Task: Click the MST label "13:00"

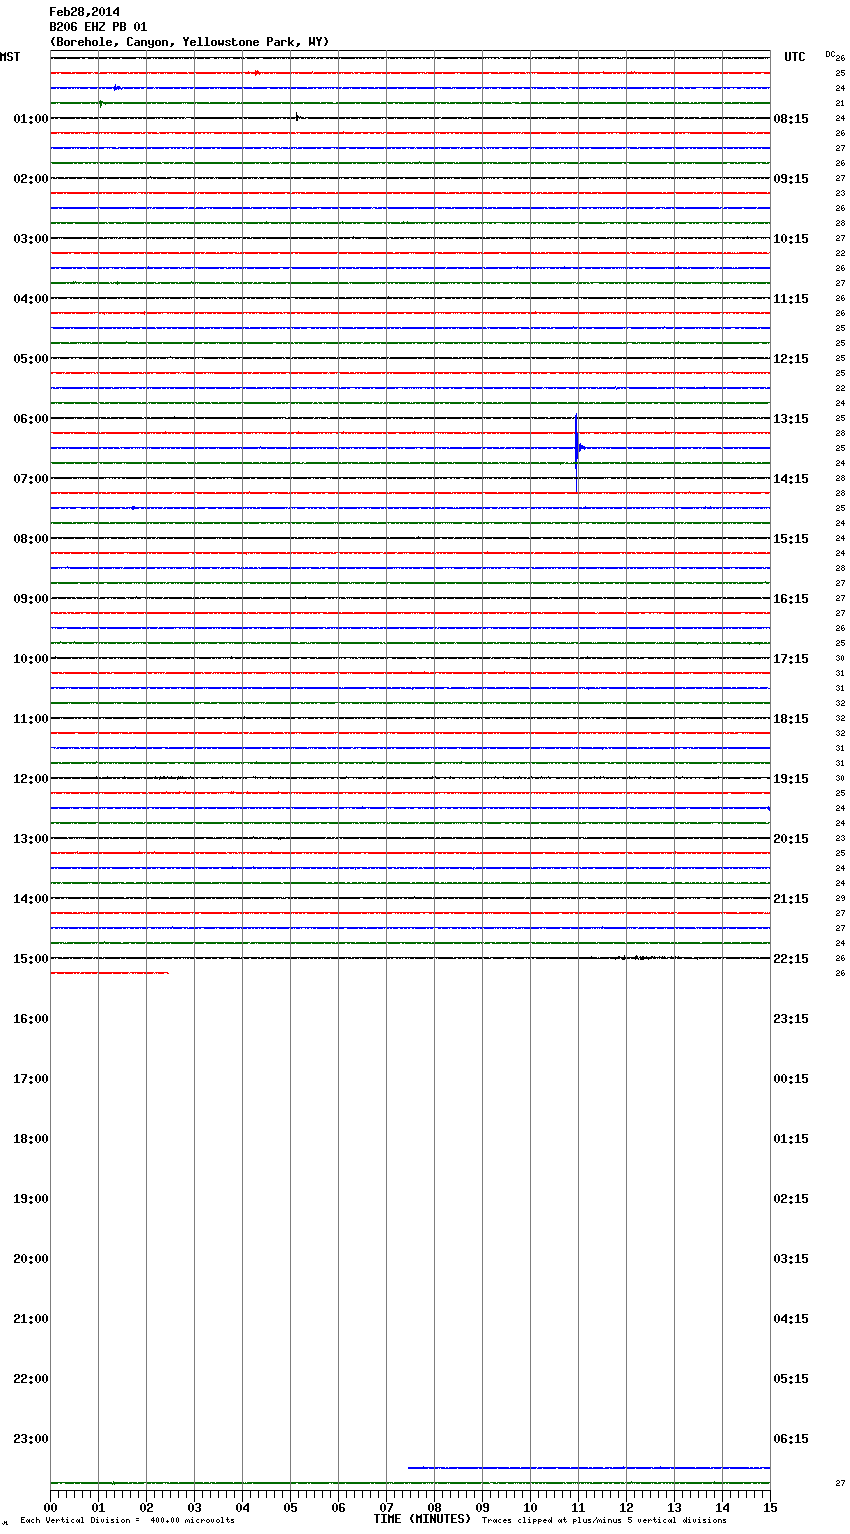Action: click(x=31, y=839)
